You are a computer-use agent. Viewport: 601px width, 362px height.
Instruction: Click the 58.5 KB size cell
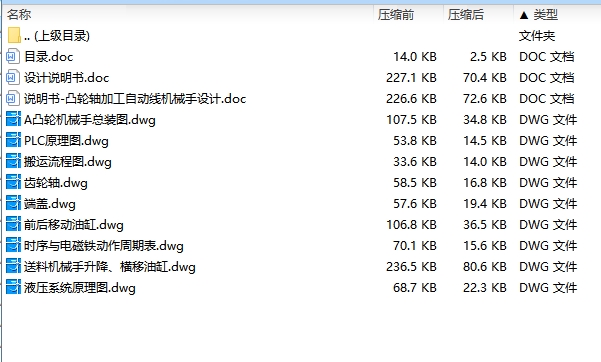click(x=415, y=183)
